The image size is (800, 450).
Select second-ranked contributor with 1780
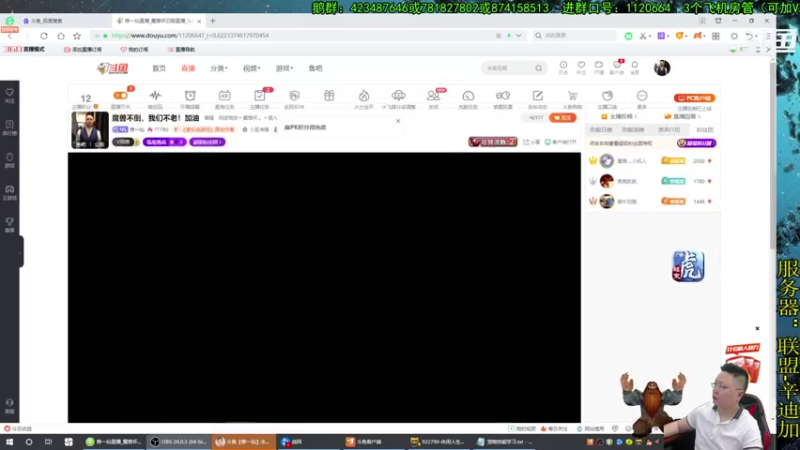(651, 181)
